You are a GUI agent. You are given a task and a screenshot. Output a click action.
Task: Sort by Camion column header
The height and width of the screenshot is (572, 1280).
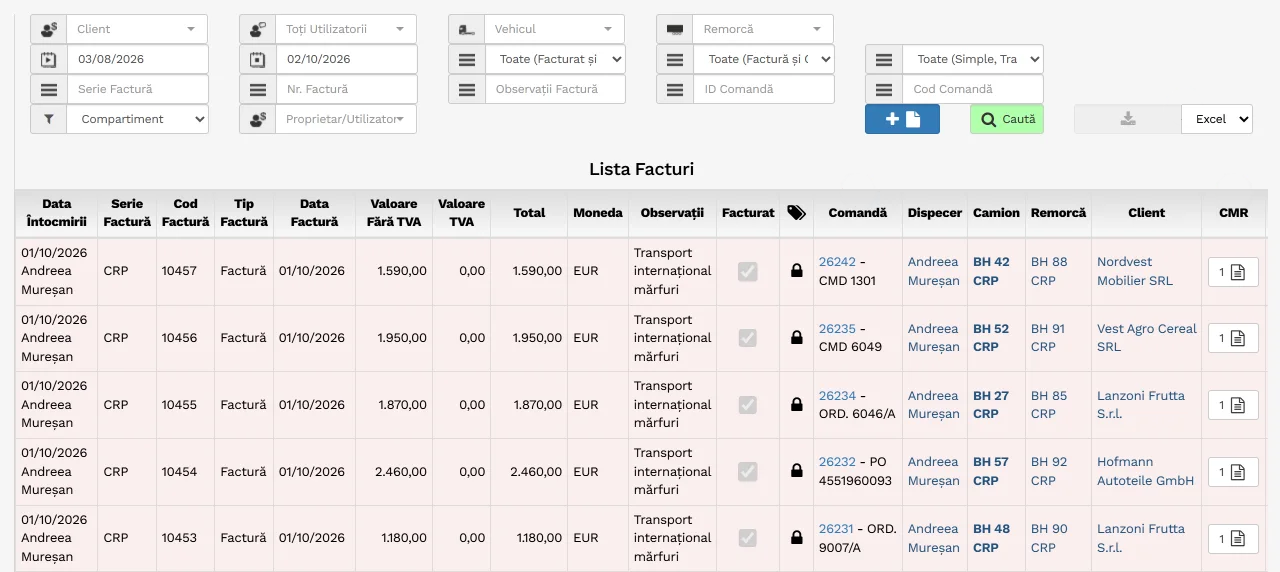[996, 212]
